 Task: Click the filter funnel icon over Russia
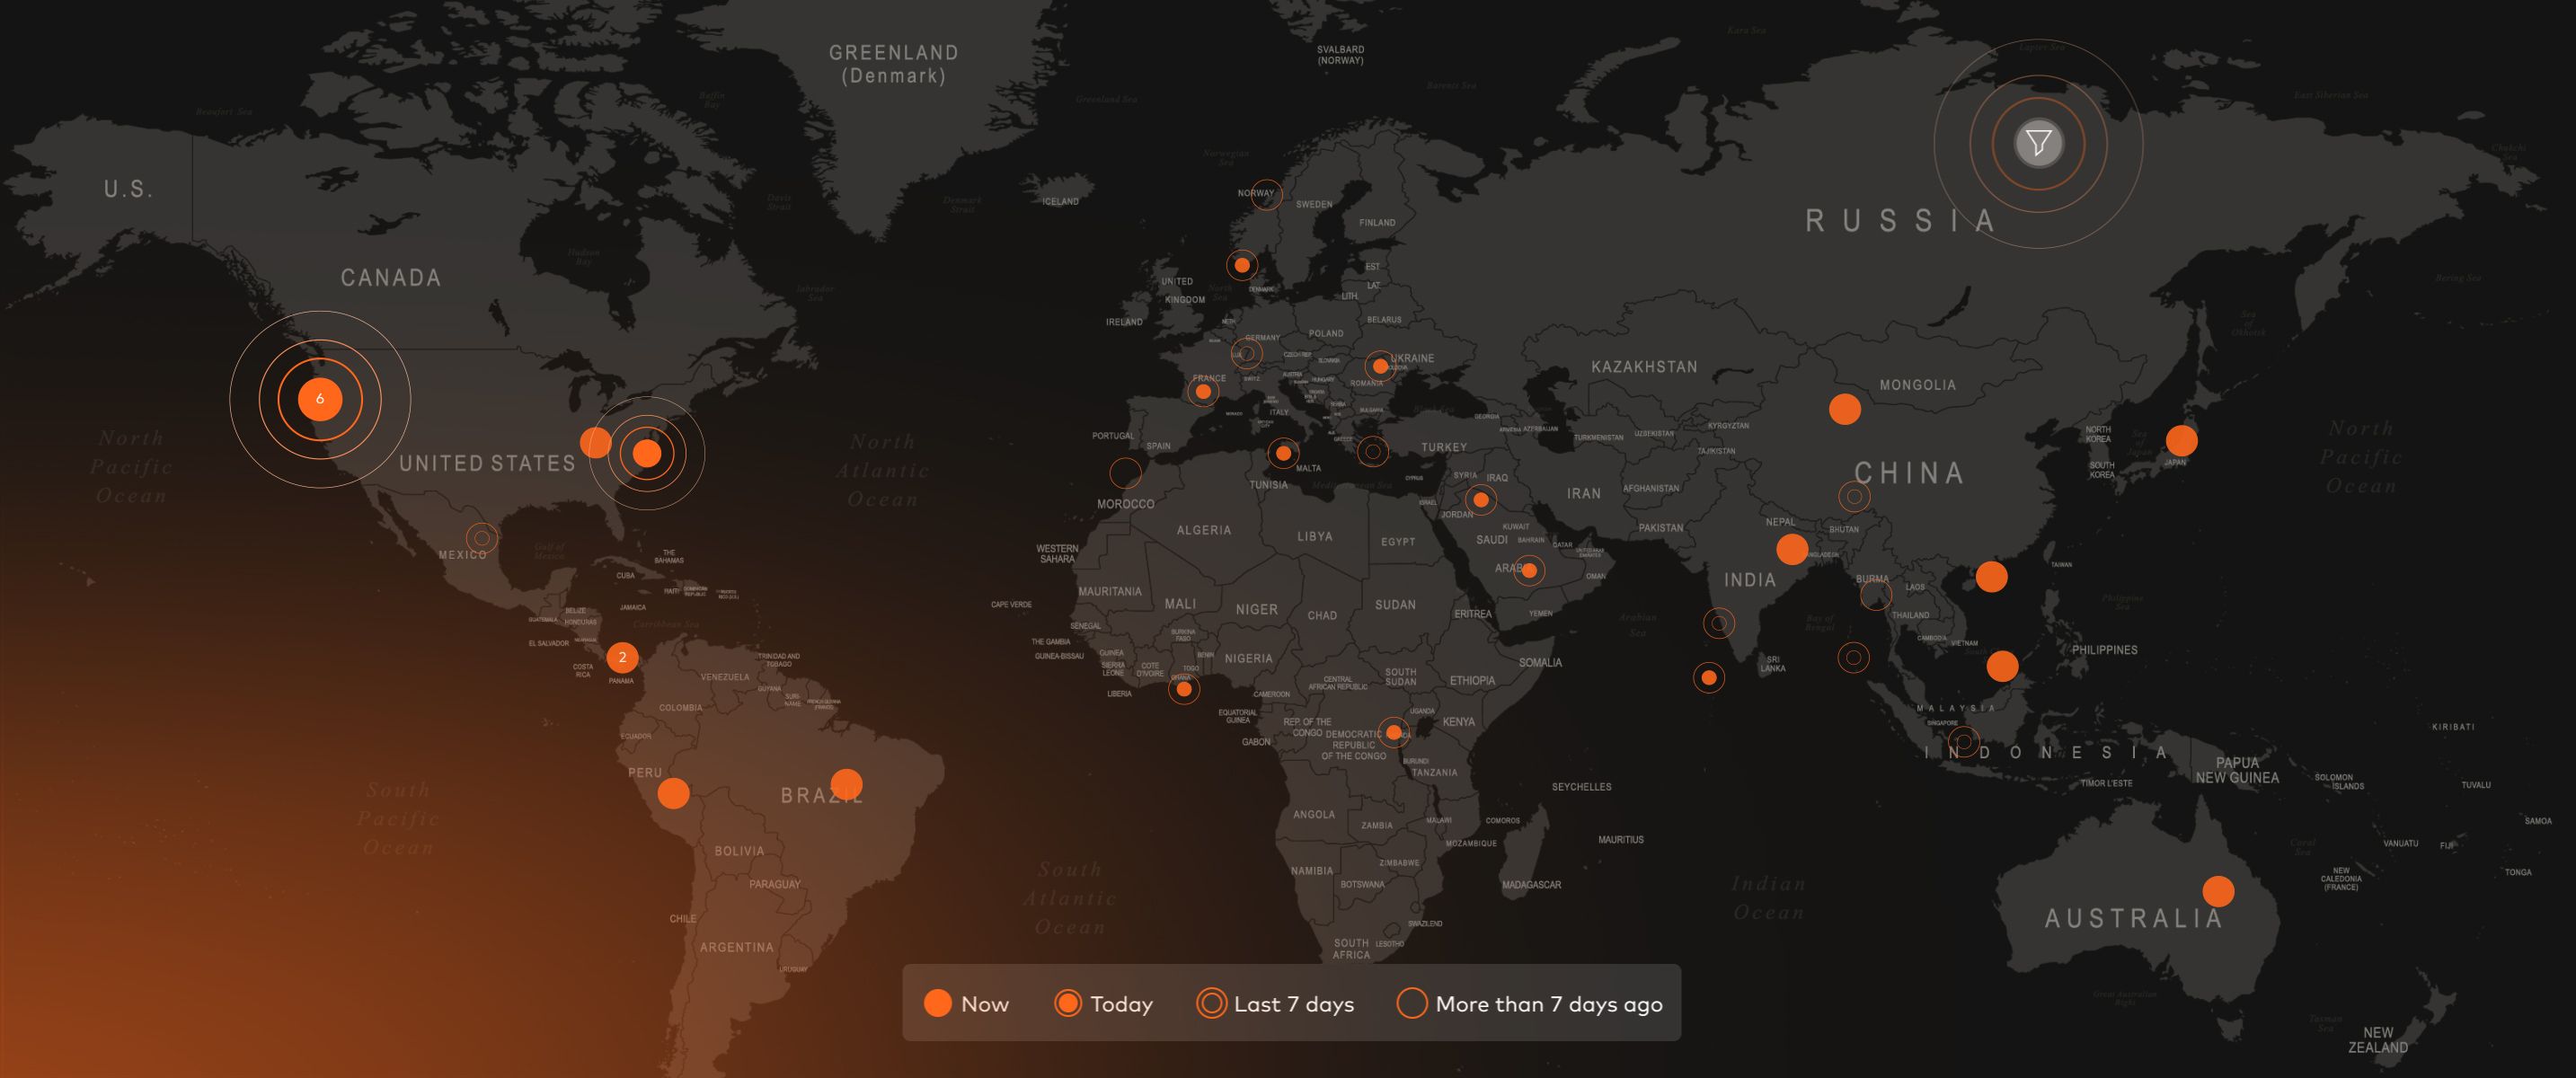(x=2038, y=143)
